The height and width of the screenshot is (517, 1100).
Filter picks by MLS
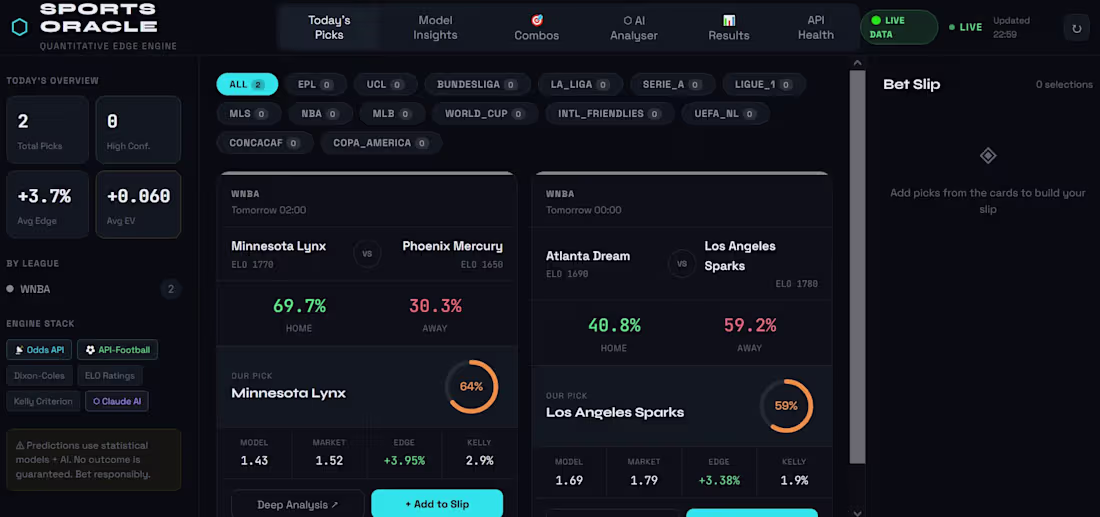[248, 114]
